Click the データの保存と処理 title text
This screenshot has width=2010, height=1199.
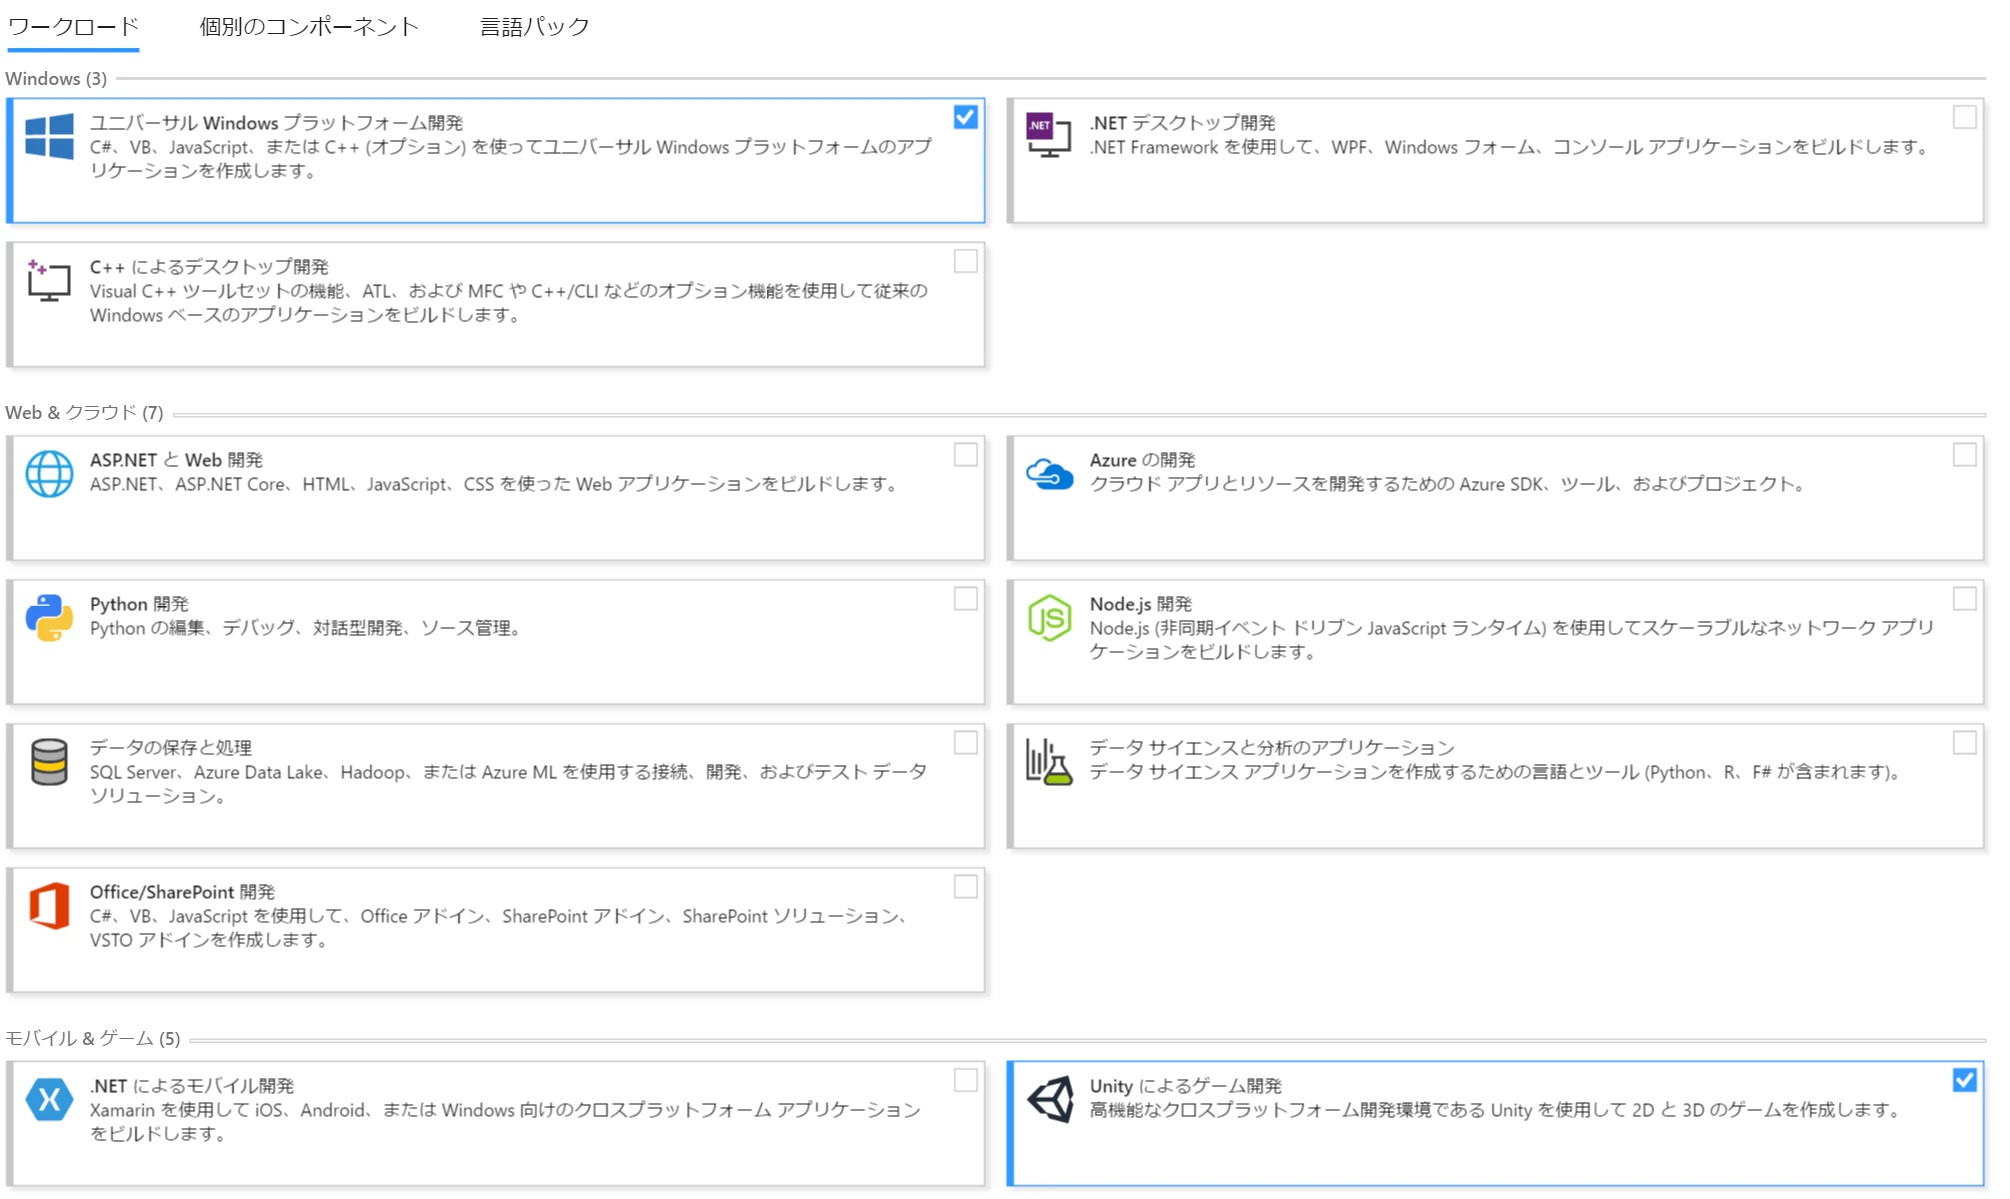pos(170,748)
